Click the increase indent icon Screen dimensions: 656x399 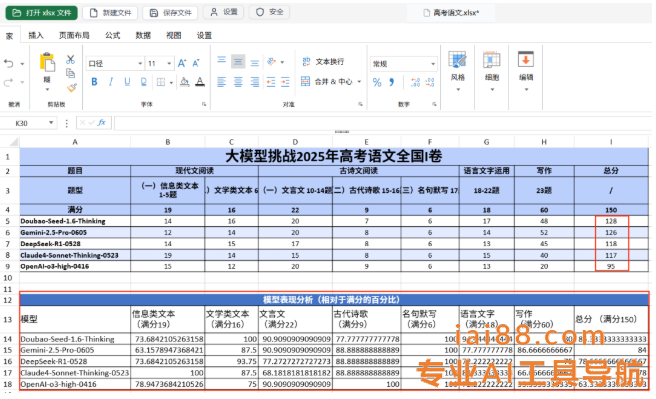(285, 82)
